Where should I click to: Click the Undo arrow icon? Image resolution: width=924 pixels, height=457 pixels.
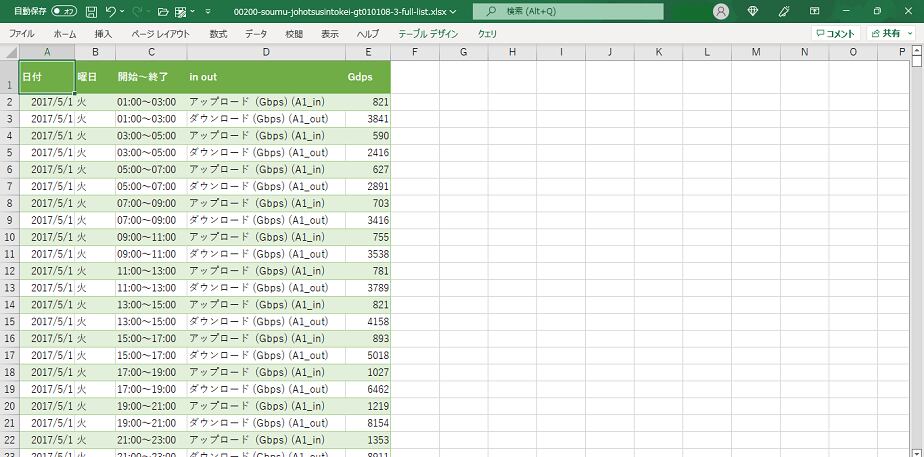[110, 11]
